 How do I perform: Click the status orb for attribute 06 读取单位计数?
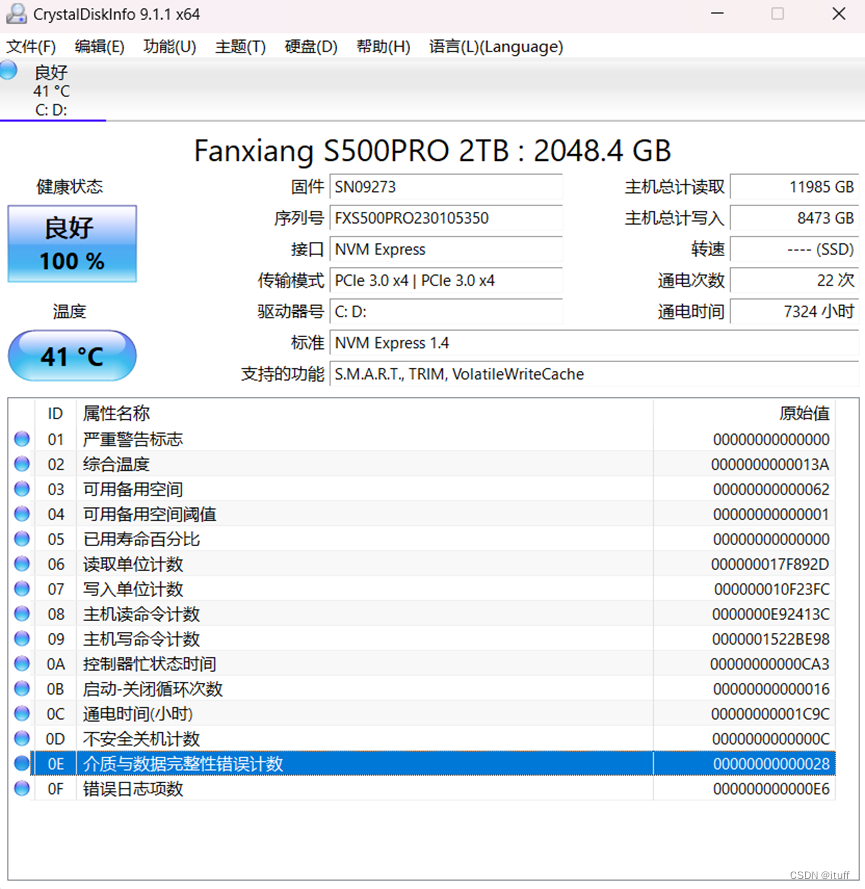point(22,564)
